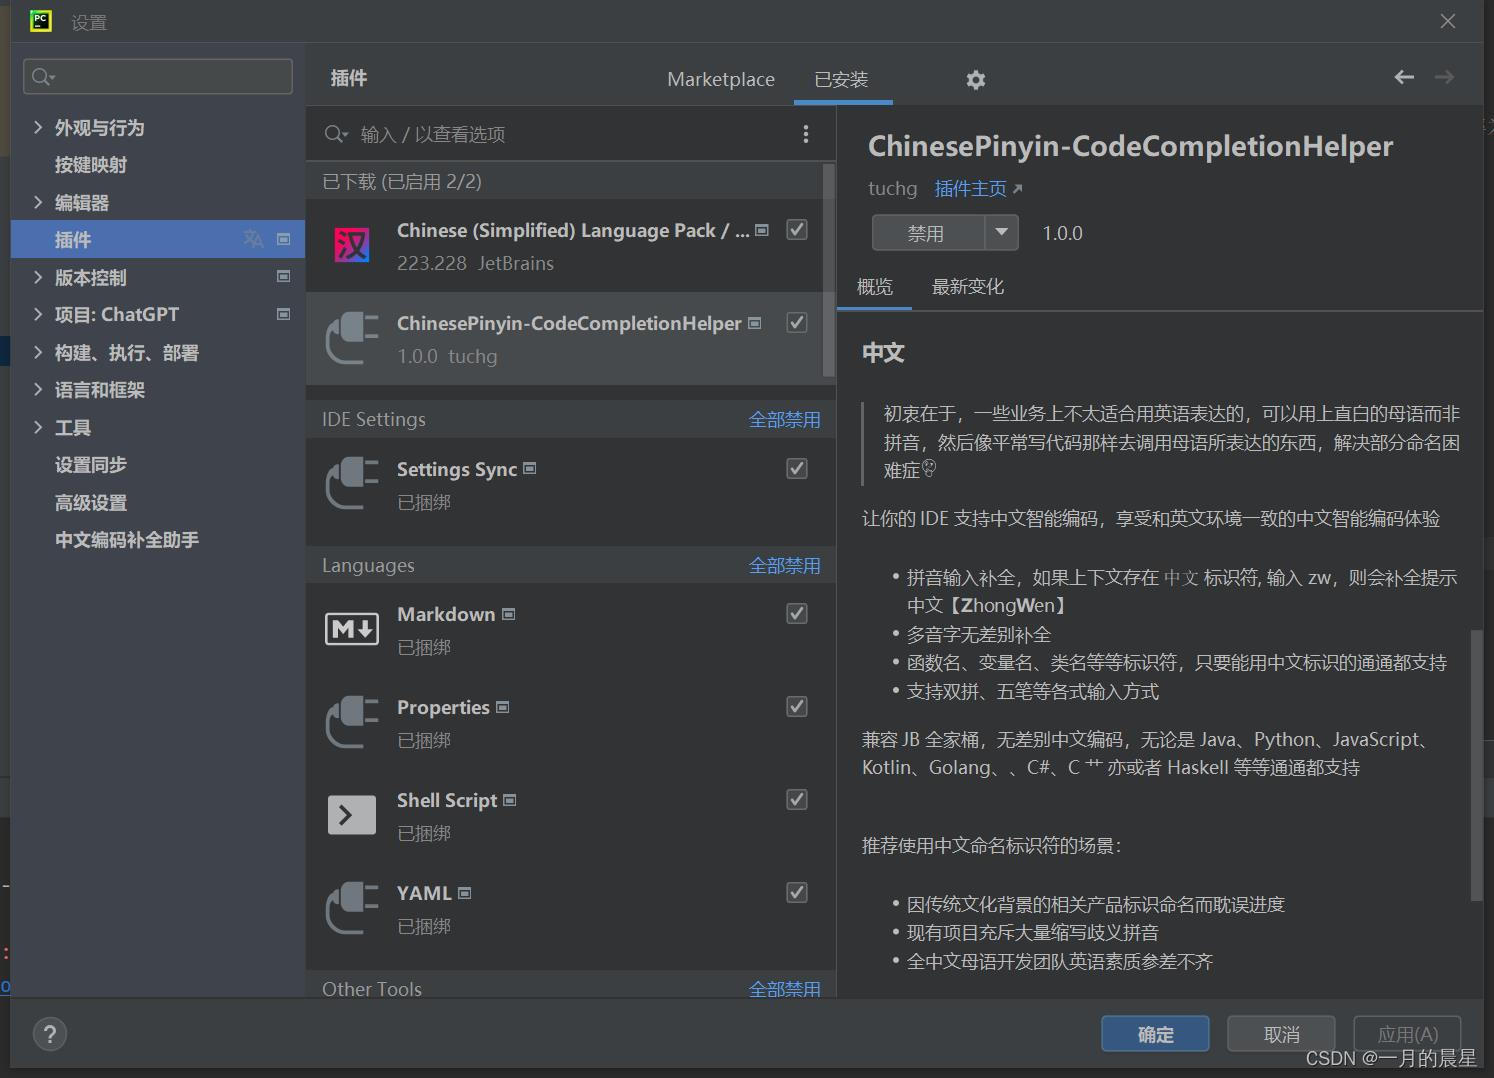Select 中文编码补全助手 settings page
Image resolution: width=1494 pixels, height=1078 pixels.
point(127,540)
